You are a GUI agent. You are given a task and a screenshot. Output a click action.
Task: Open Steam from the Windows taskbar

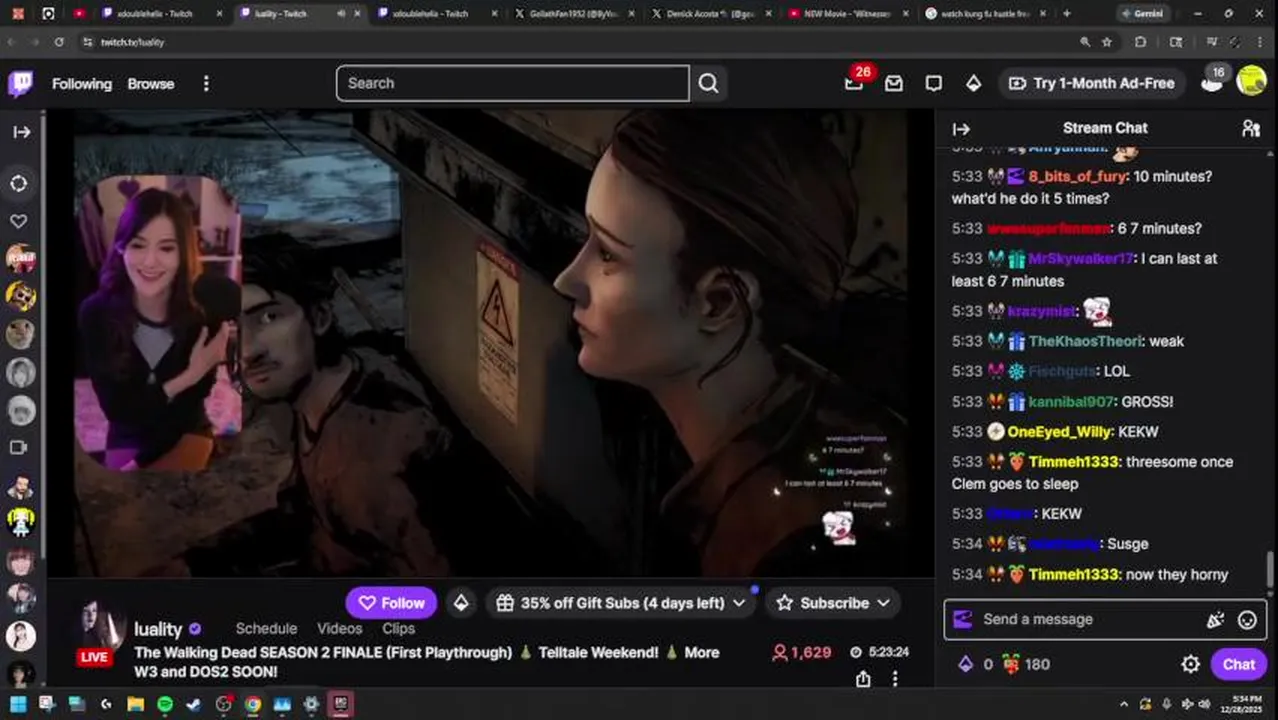pos(194,704)
